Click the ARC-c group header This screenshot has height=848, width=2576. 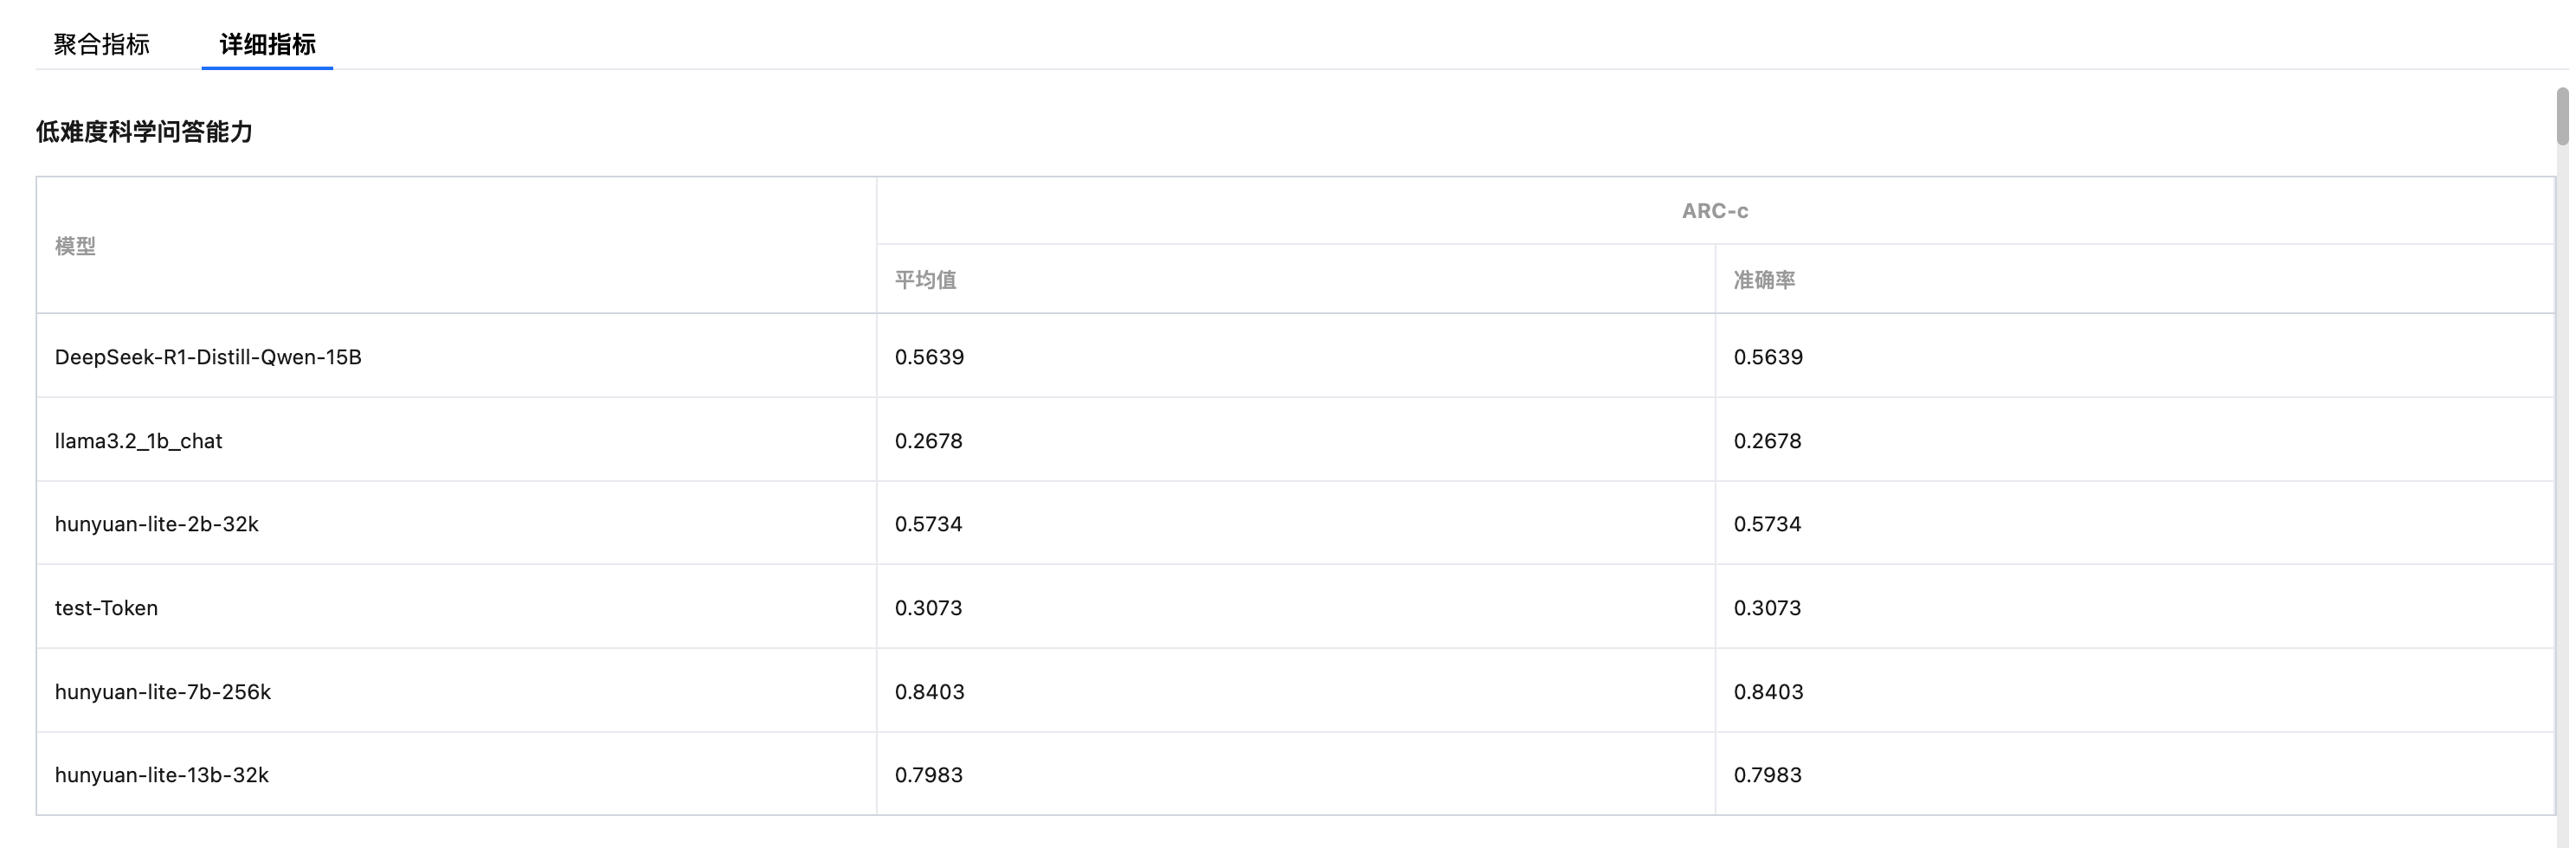(1714, 211)
